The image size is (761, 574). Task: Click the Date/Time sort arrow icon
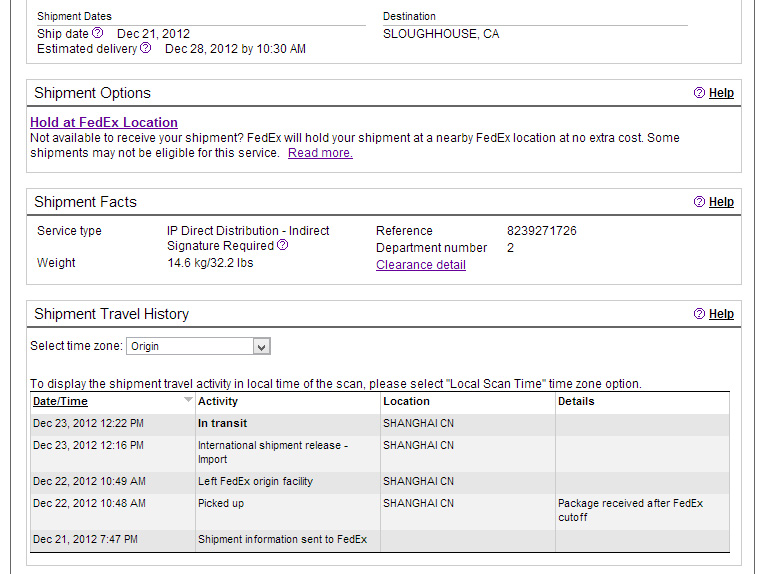[188, 400]
